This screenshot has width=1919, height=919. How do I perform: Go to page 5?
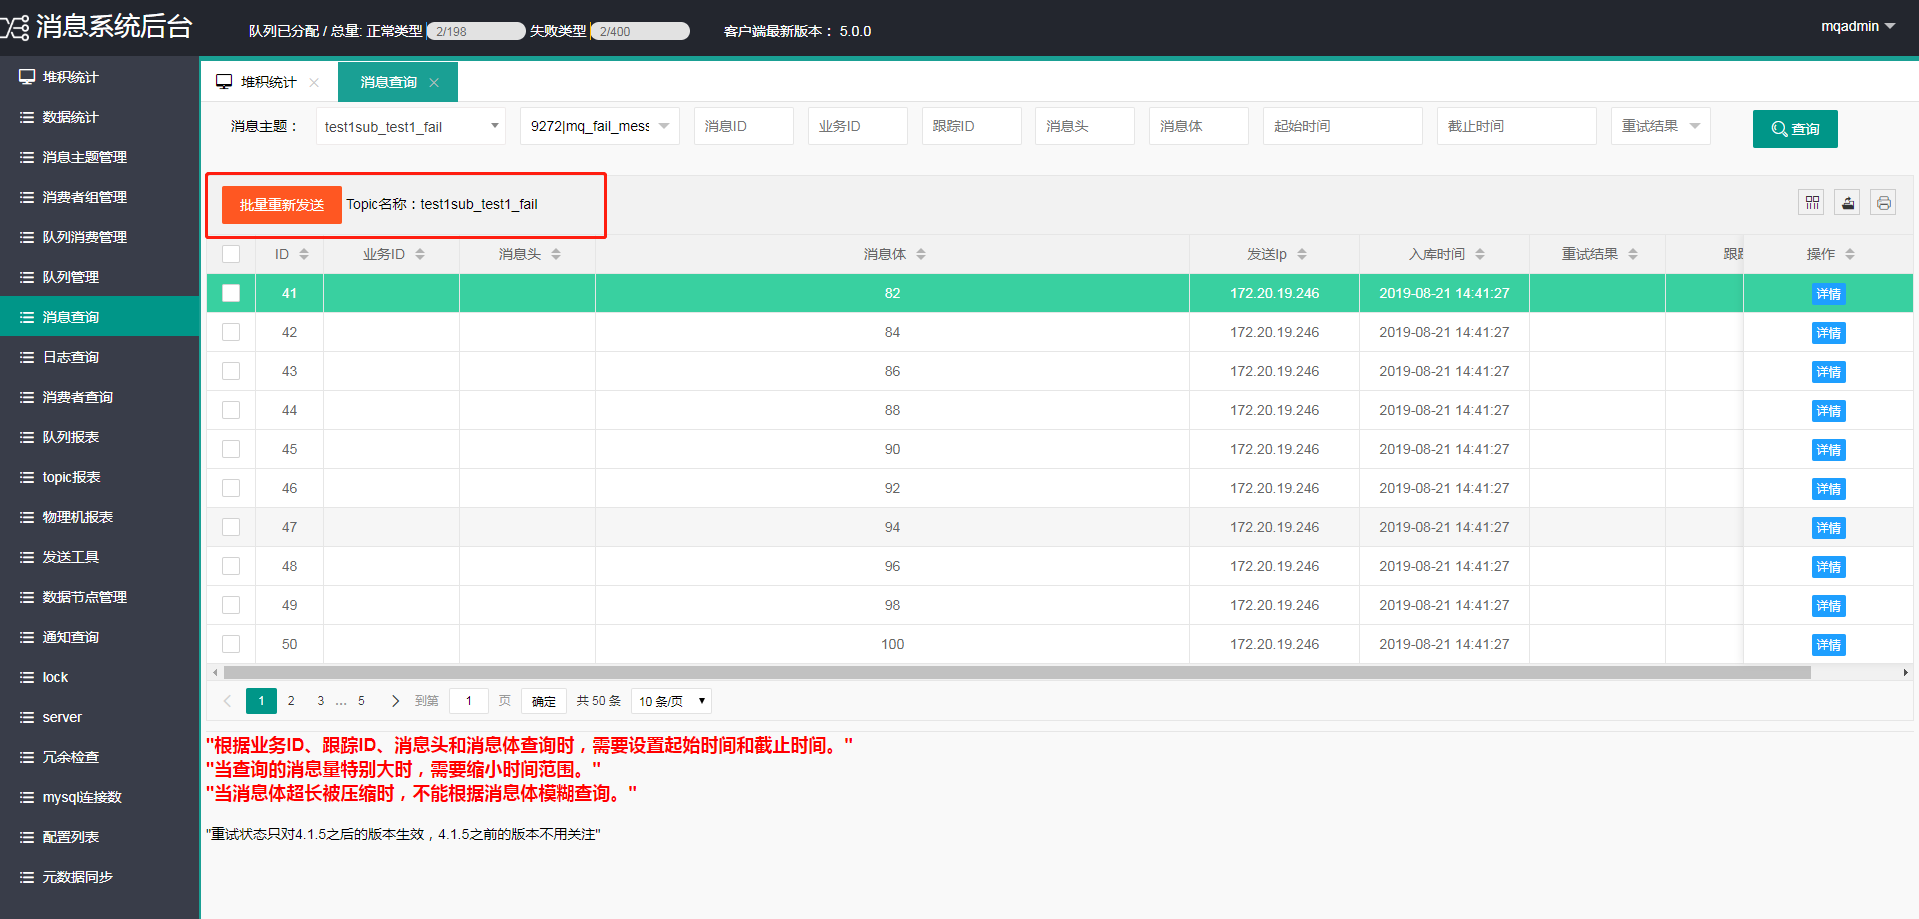[361, 701]
